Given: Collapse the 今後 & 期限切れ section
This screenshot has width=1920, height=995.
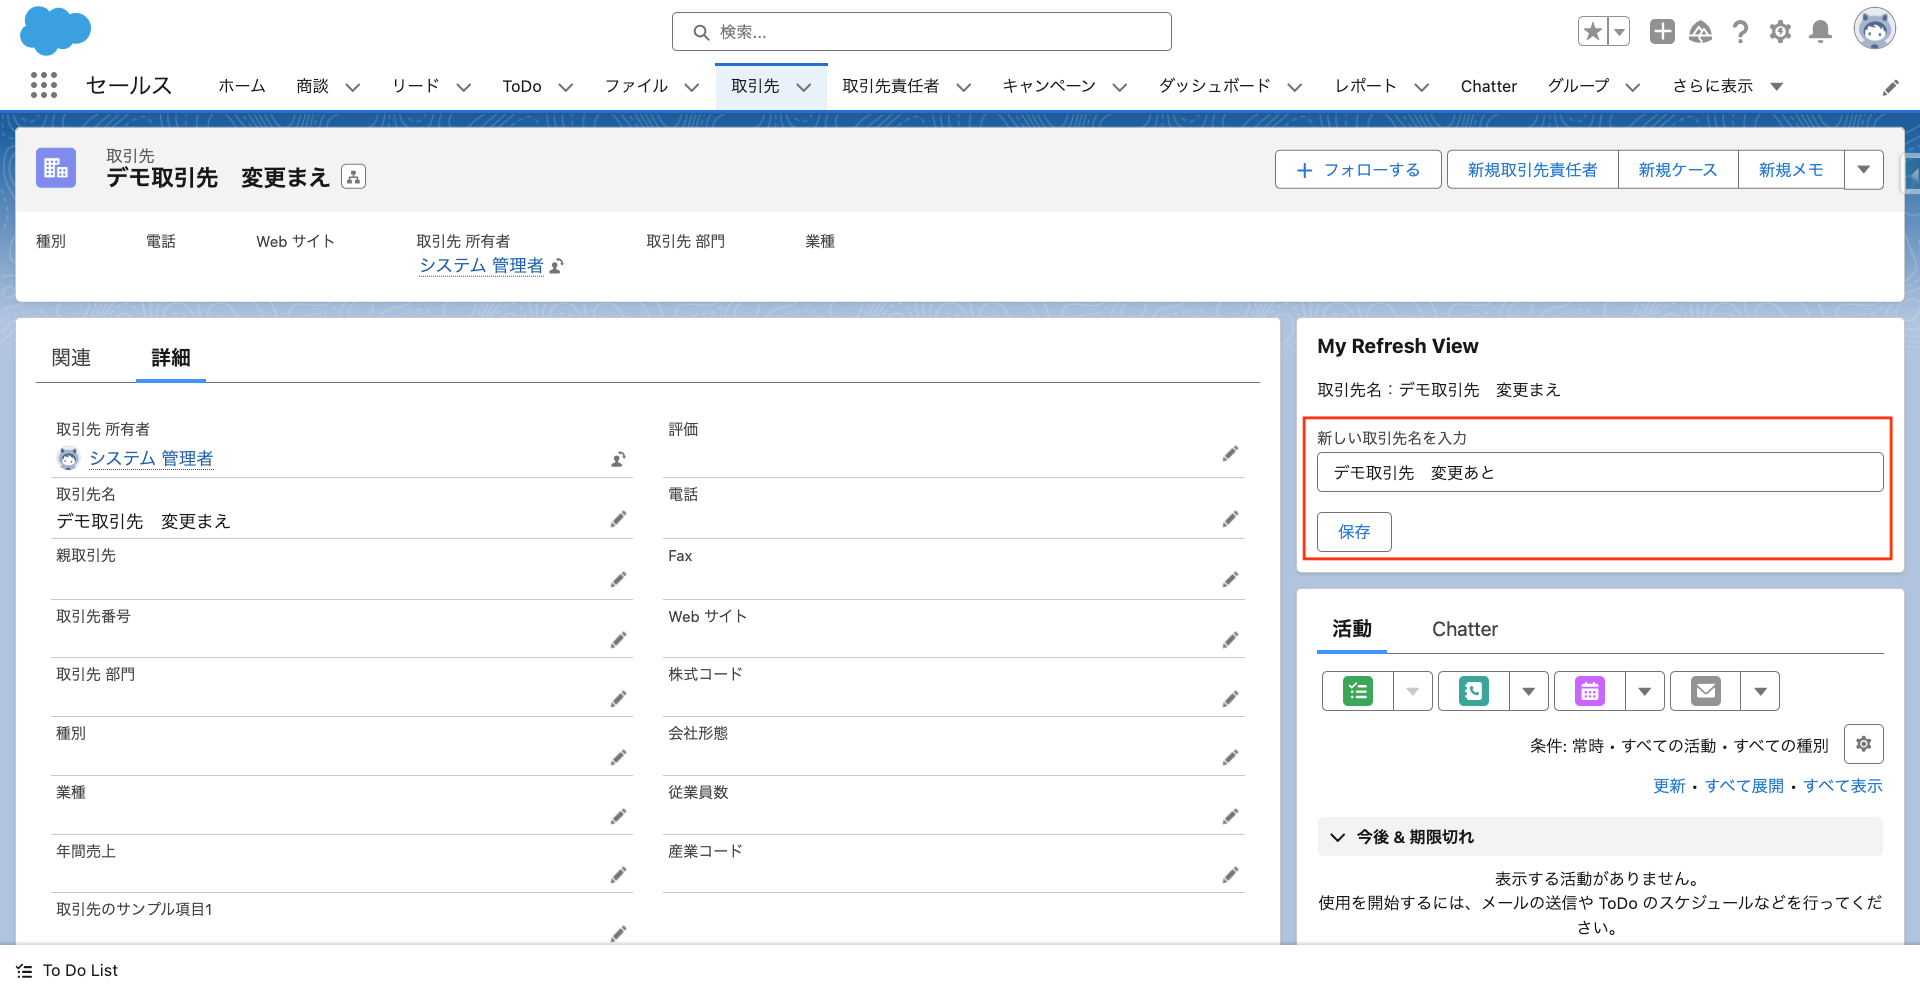Looking at the screenshot, I should (x=1337, y=837).
